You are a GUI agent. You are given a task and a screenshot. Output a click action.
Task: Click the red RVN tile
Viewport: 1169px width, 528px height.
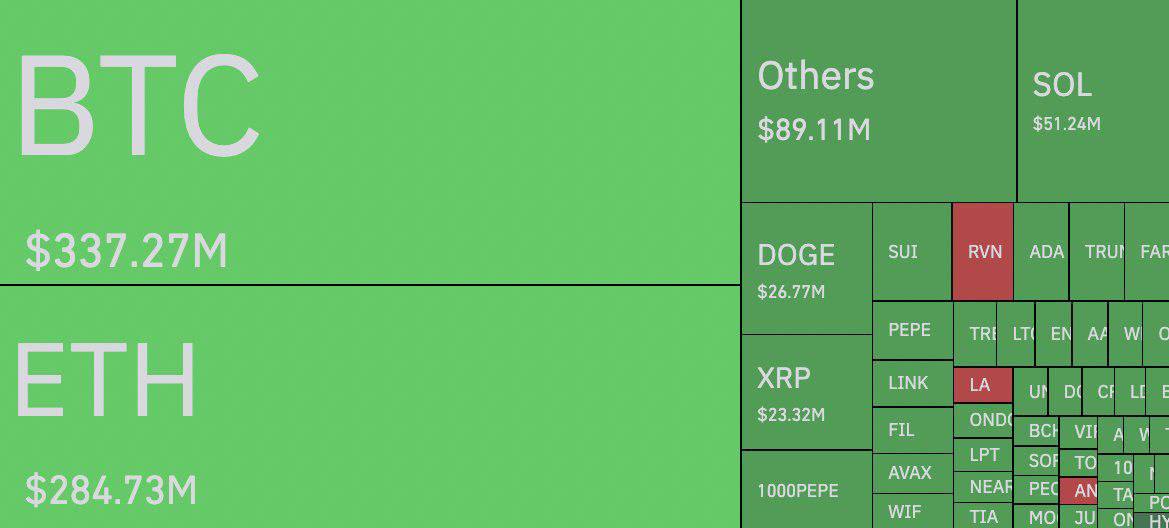[983, 251]
